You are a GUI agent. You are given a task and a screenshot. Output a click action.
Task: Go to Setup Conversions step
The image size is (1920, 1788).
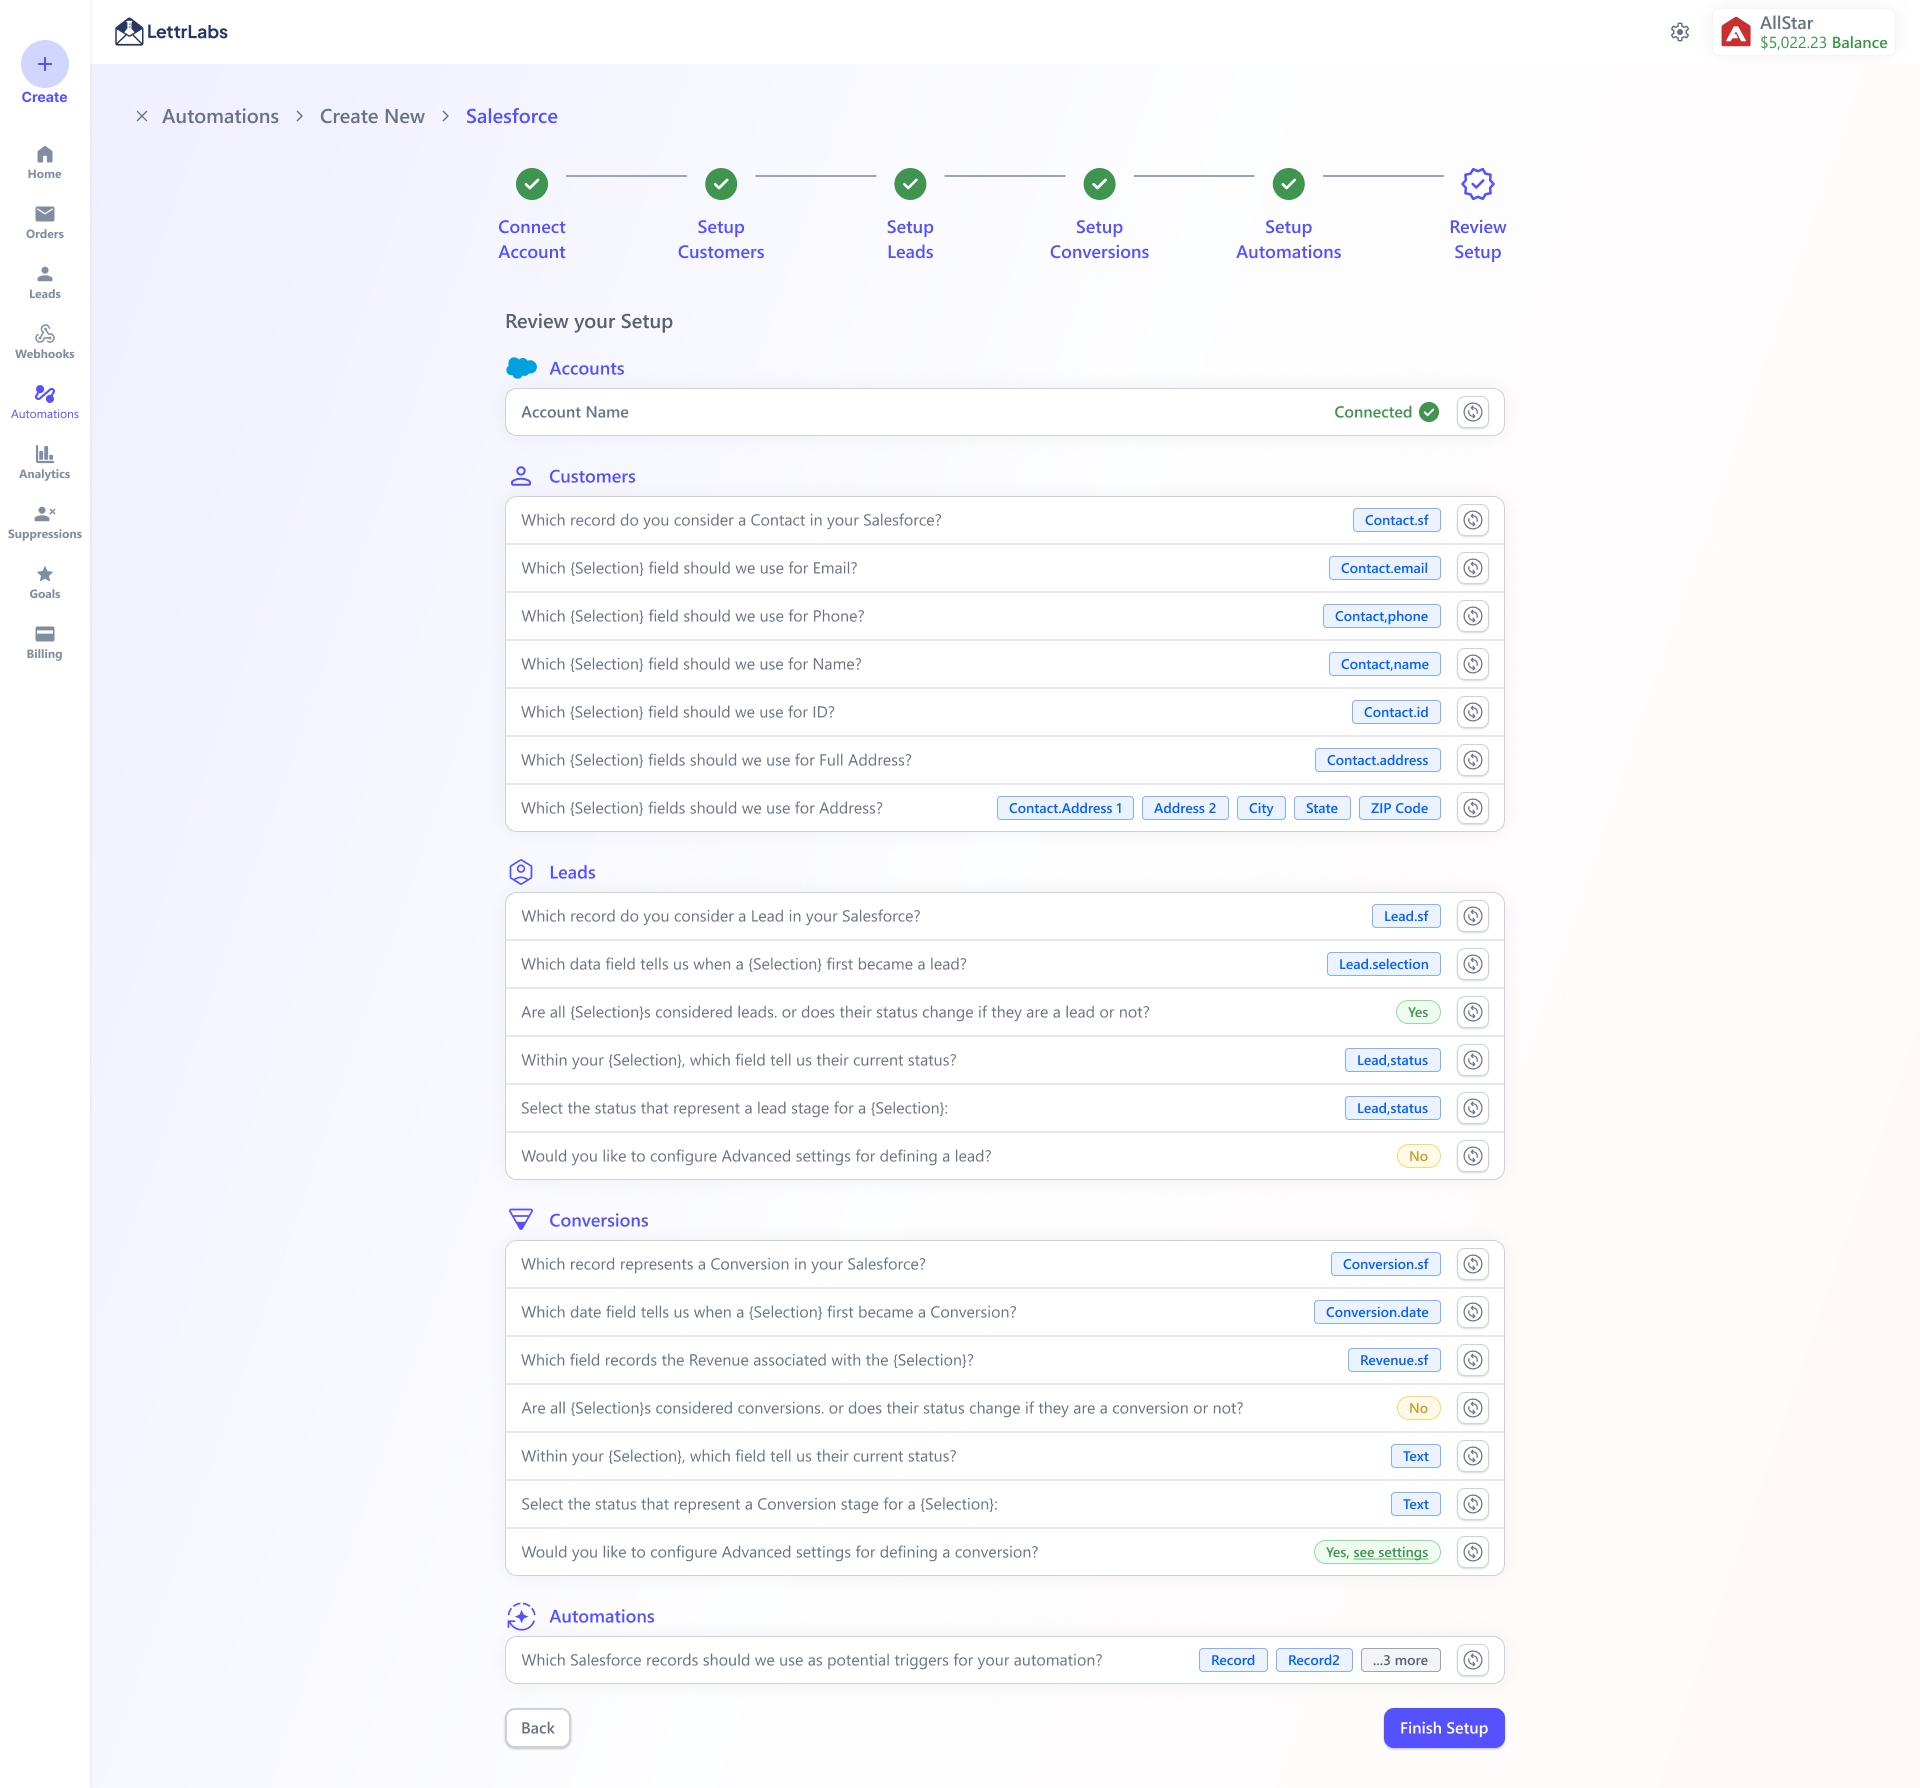click(x=1099, y=215)
